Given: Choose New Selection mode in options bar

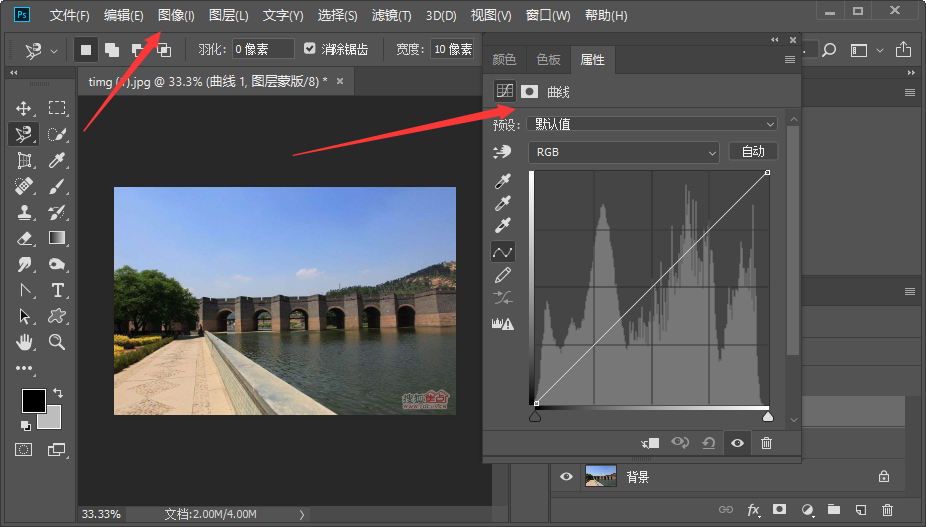Looking at the screenshot, I should click(x=86, y=50).
